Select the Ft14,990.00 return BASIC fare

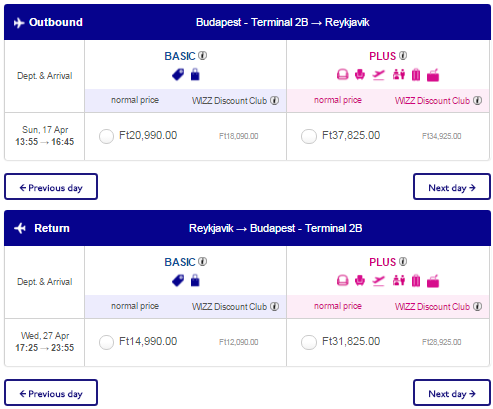point(106,342)
